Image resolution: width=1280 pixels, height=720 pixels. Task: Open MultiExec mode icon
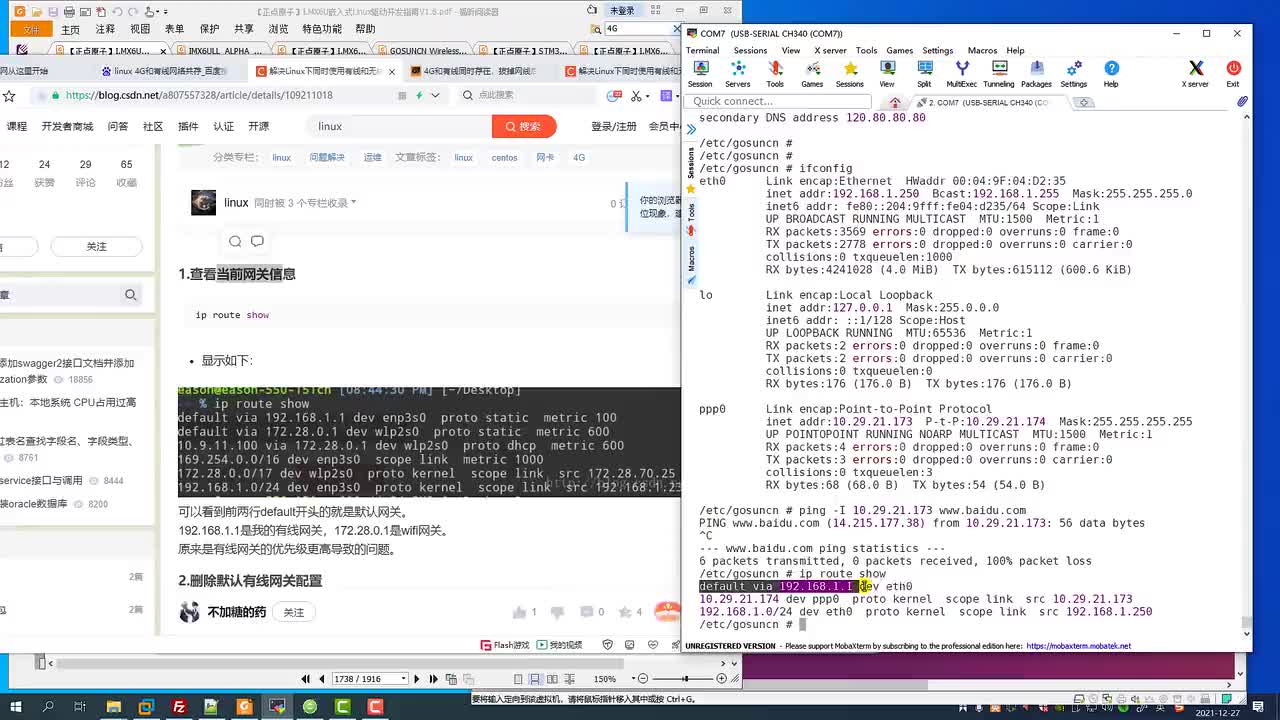pyautogui.click(x=961, y=73)
